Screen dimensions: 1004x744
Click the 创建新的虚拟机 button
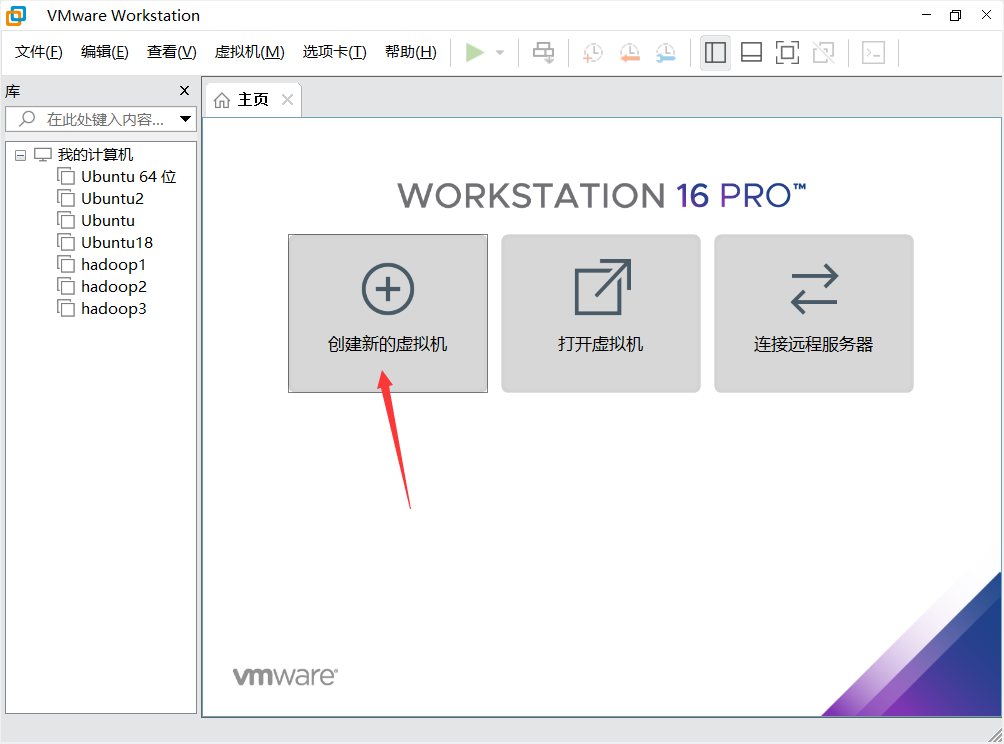tap(388, 314)
